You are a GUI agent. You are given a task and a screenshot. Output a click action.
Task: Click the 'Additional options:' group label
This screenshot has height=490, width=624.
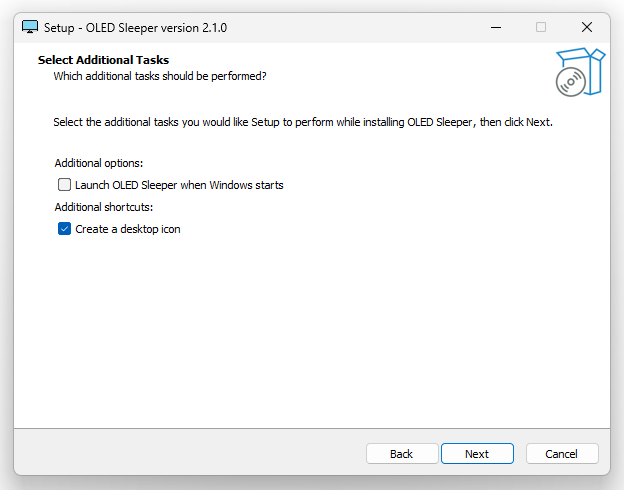click(99, 163)
